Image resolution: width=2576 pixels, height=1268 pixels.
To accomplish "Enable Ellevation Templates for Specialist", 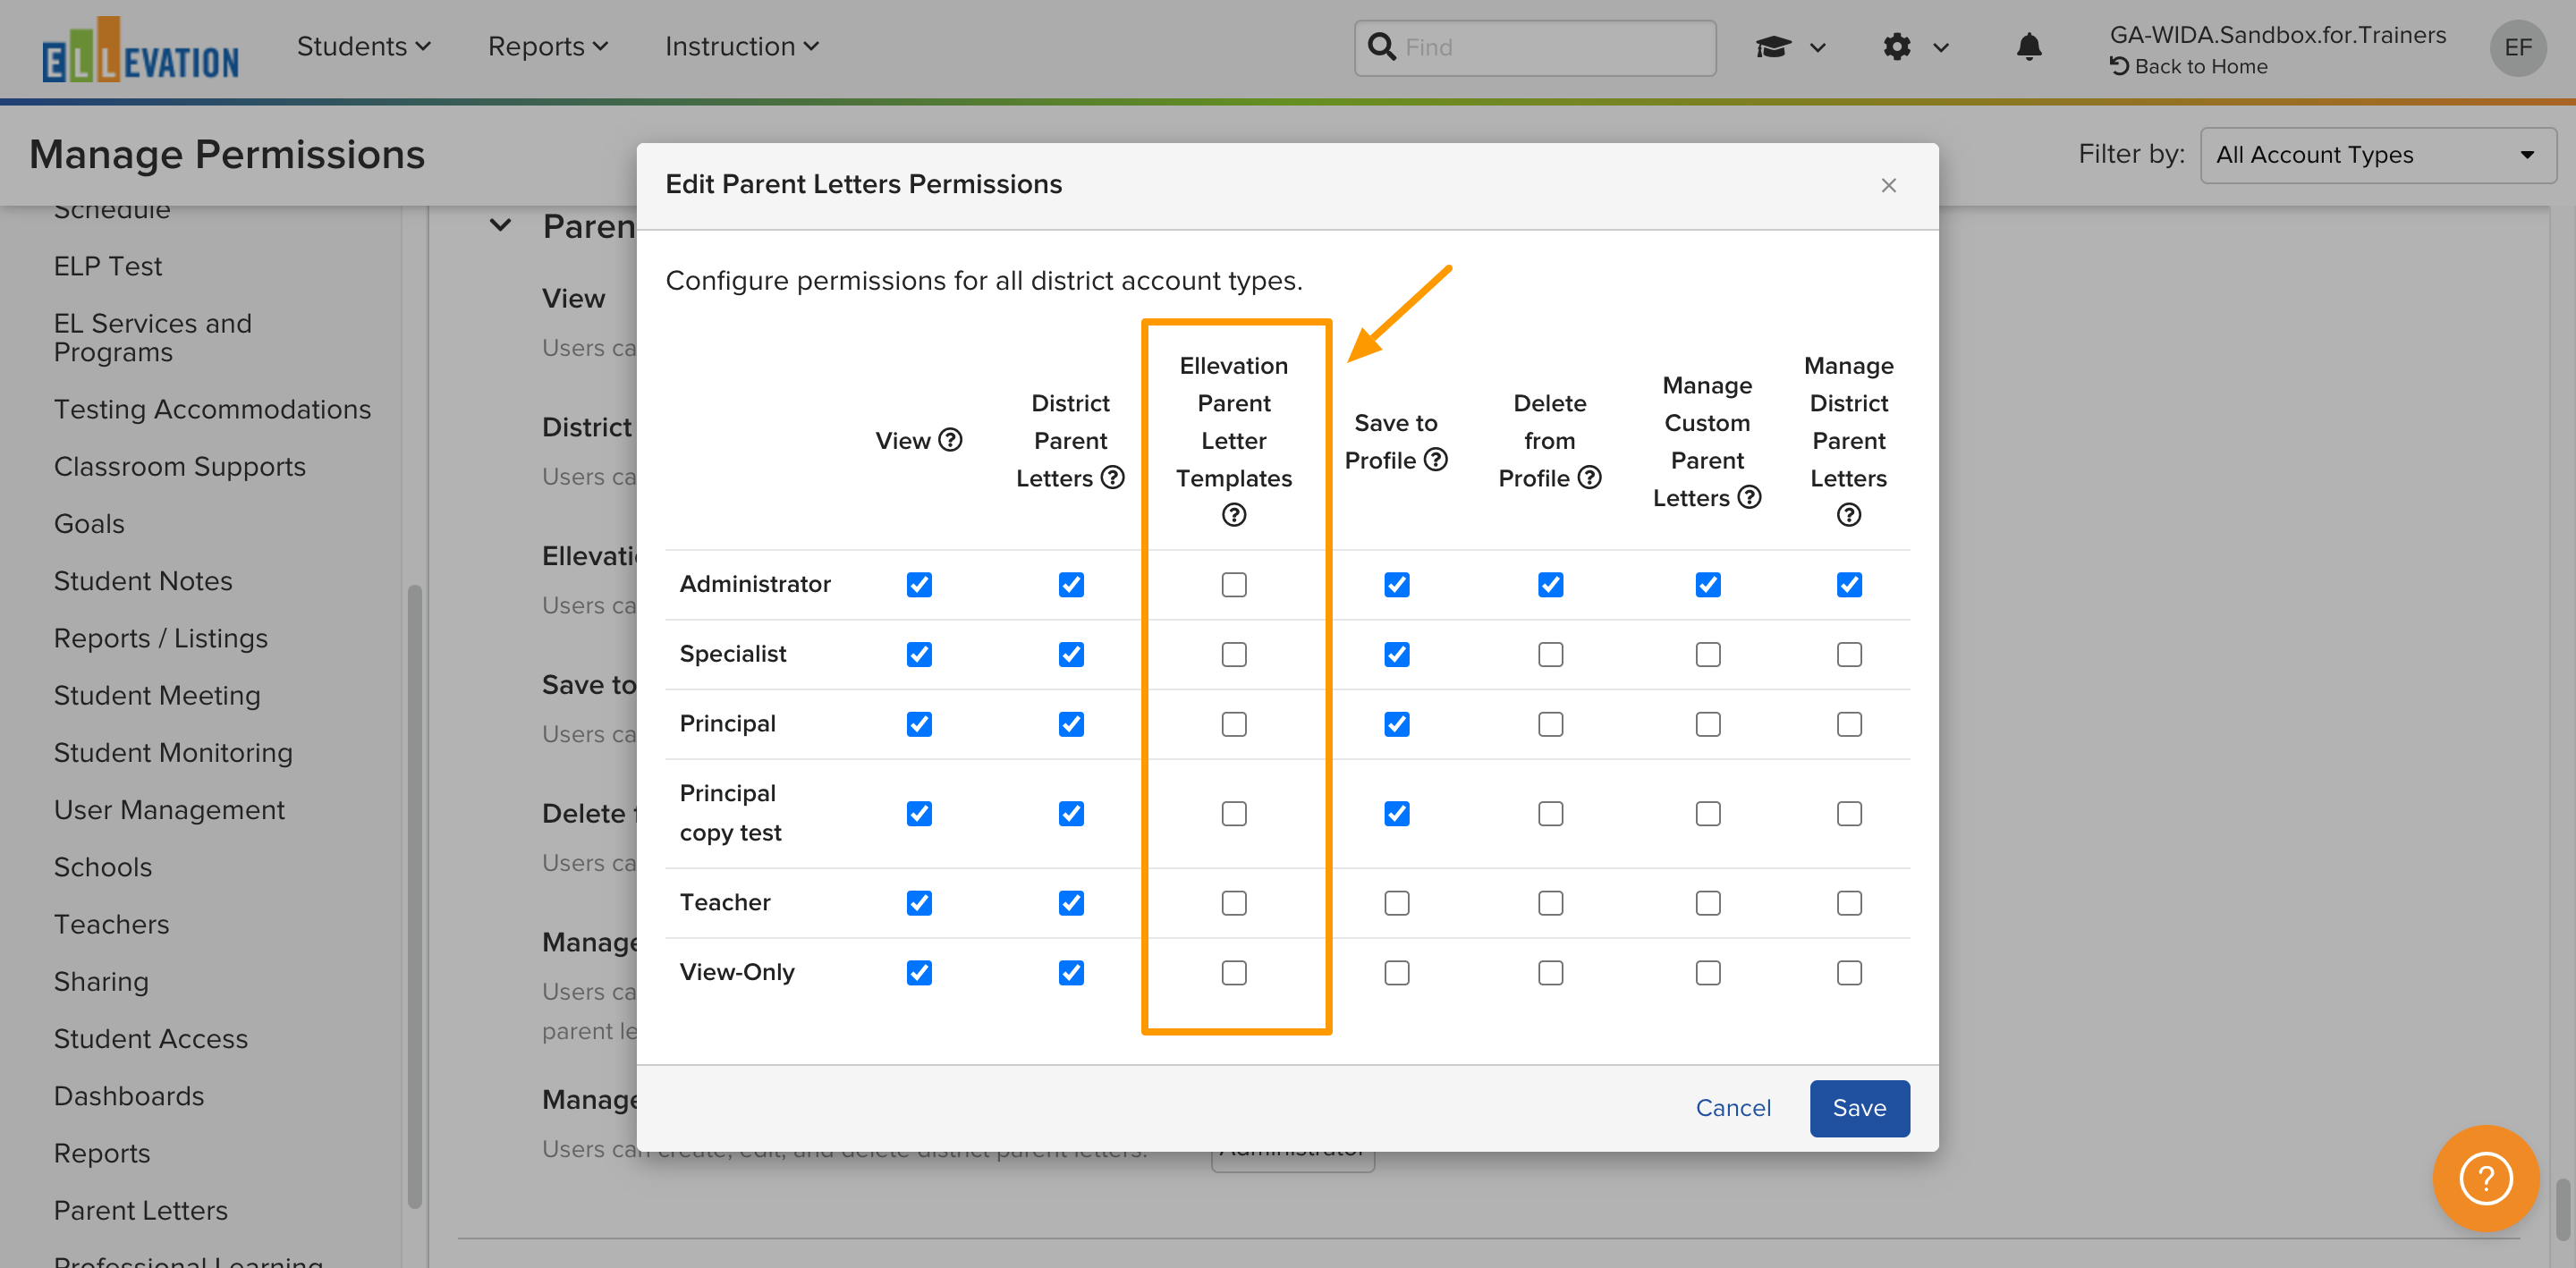I will 1234,655.
